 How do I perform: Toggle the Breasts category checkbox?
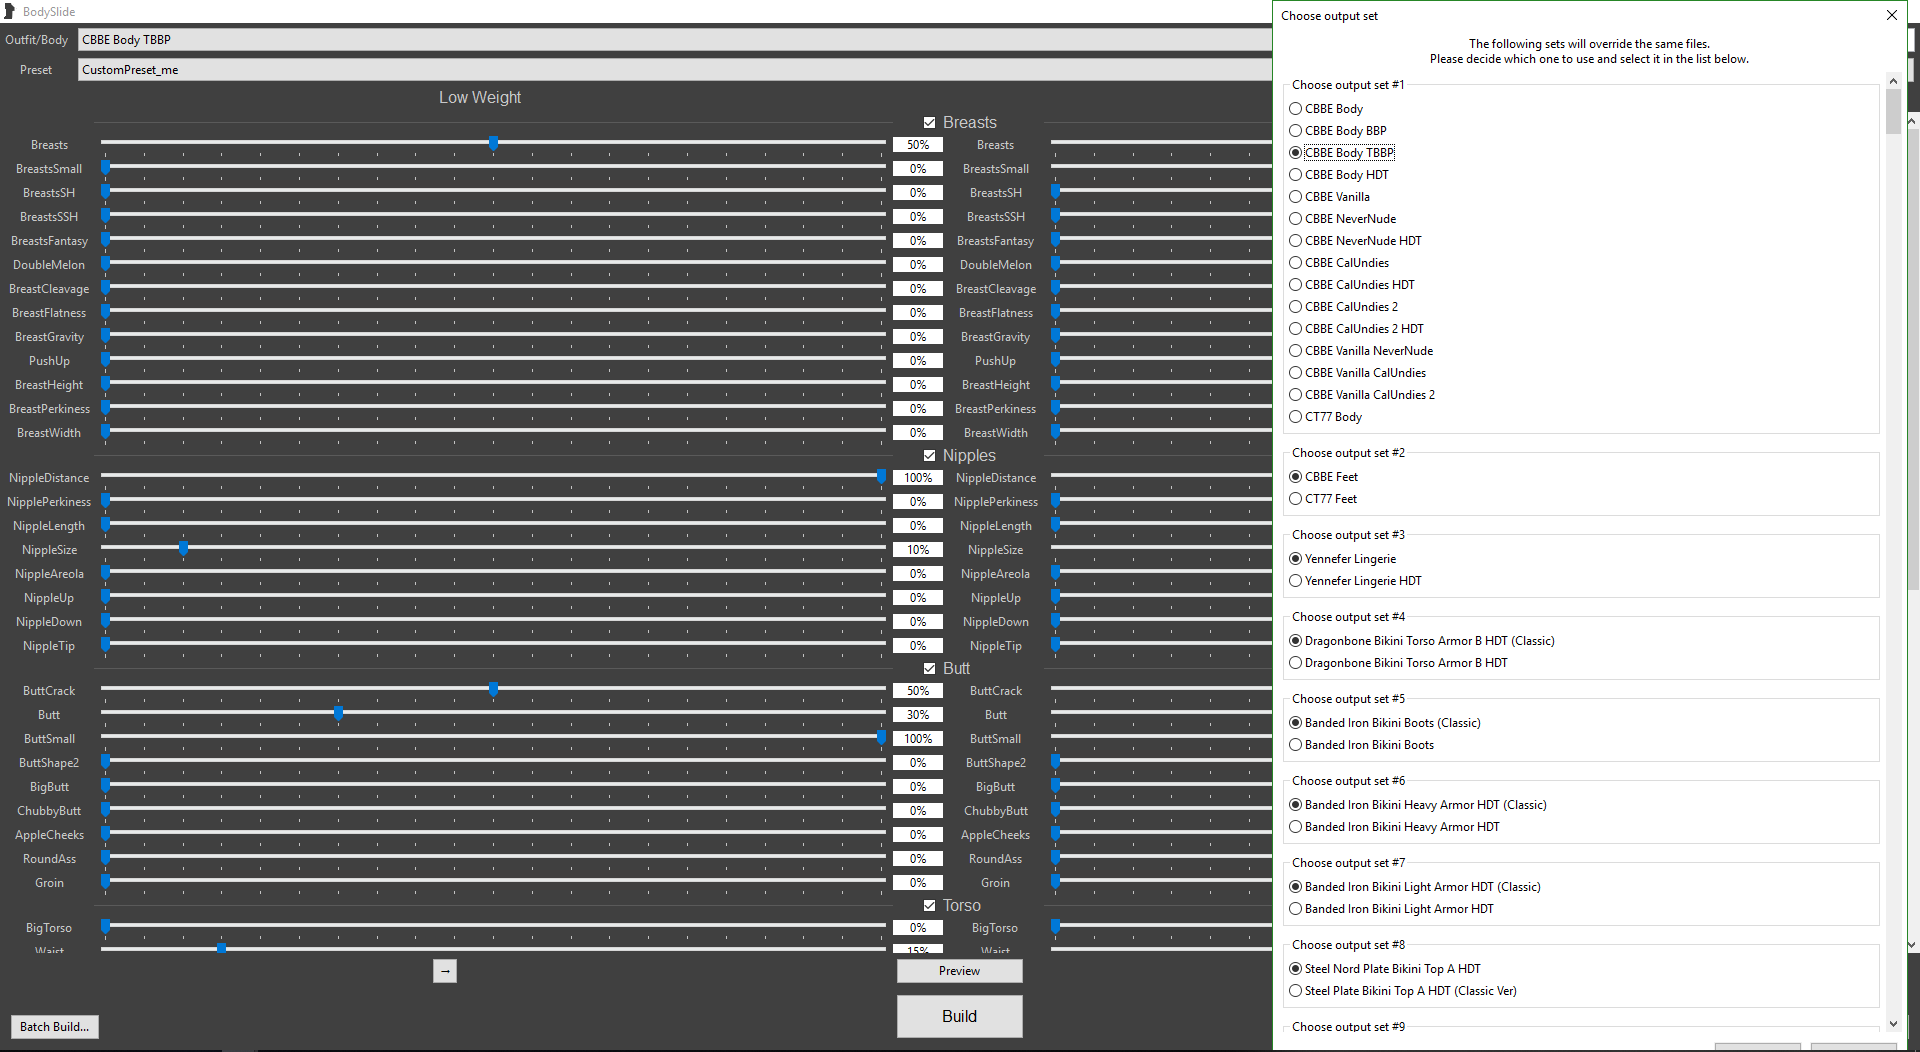pyautogui.click(x=929, y=123)
